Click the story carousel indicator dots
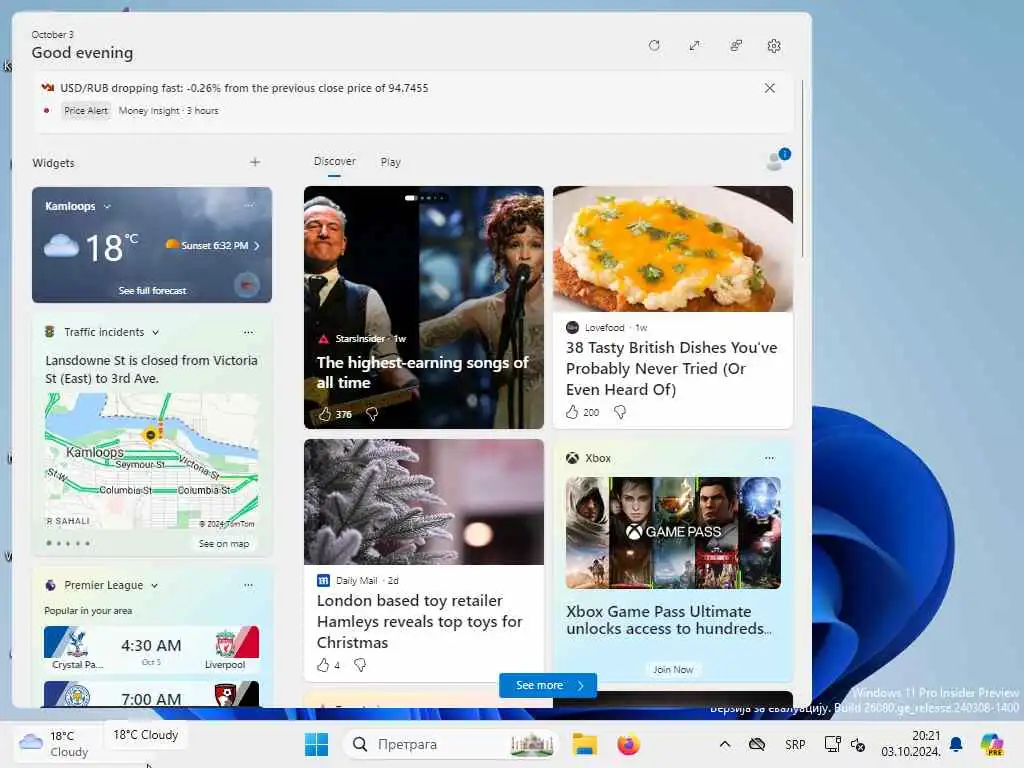The image size is (1024, 768). click(x=424, y=197)
